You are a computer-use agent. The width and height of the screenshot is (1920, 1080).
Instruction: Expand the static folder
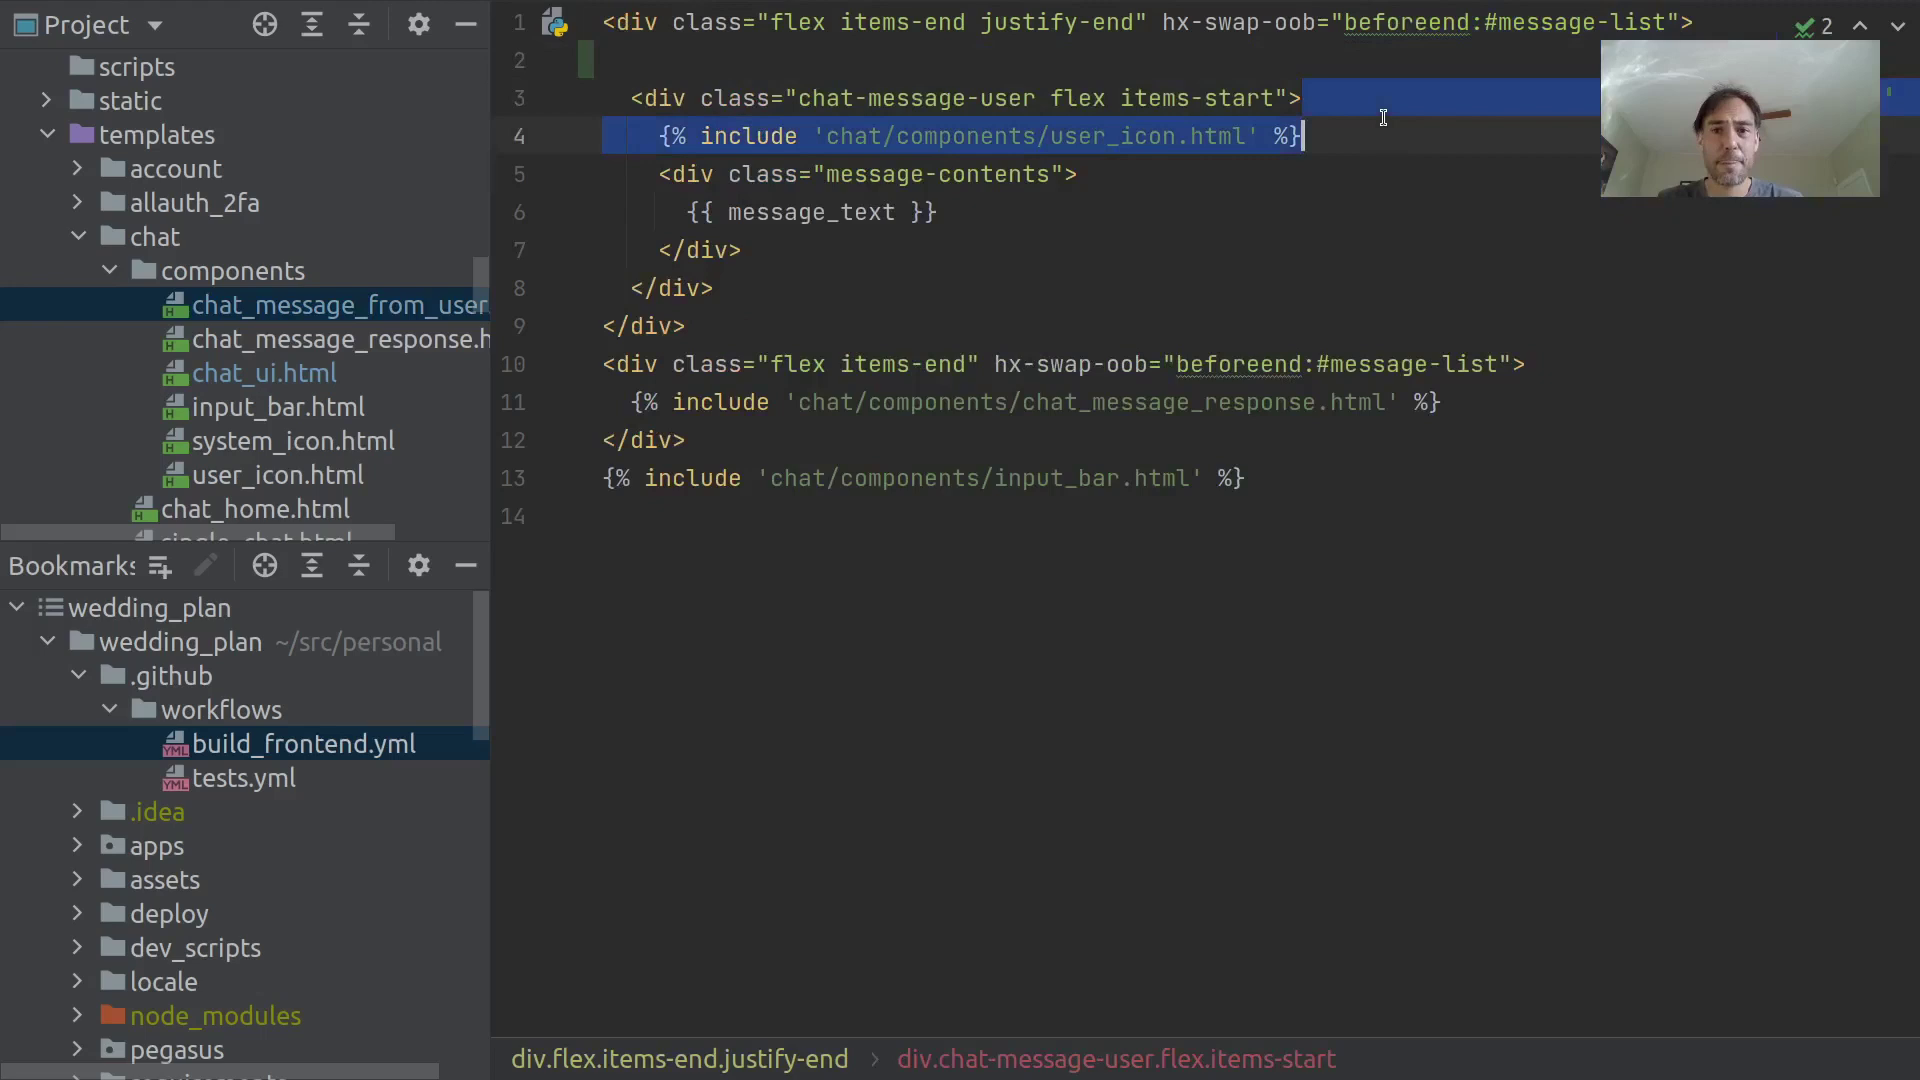(46, 100)
